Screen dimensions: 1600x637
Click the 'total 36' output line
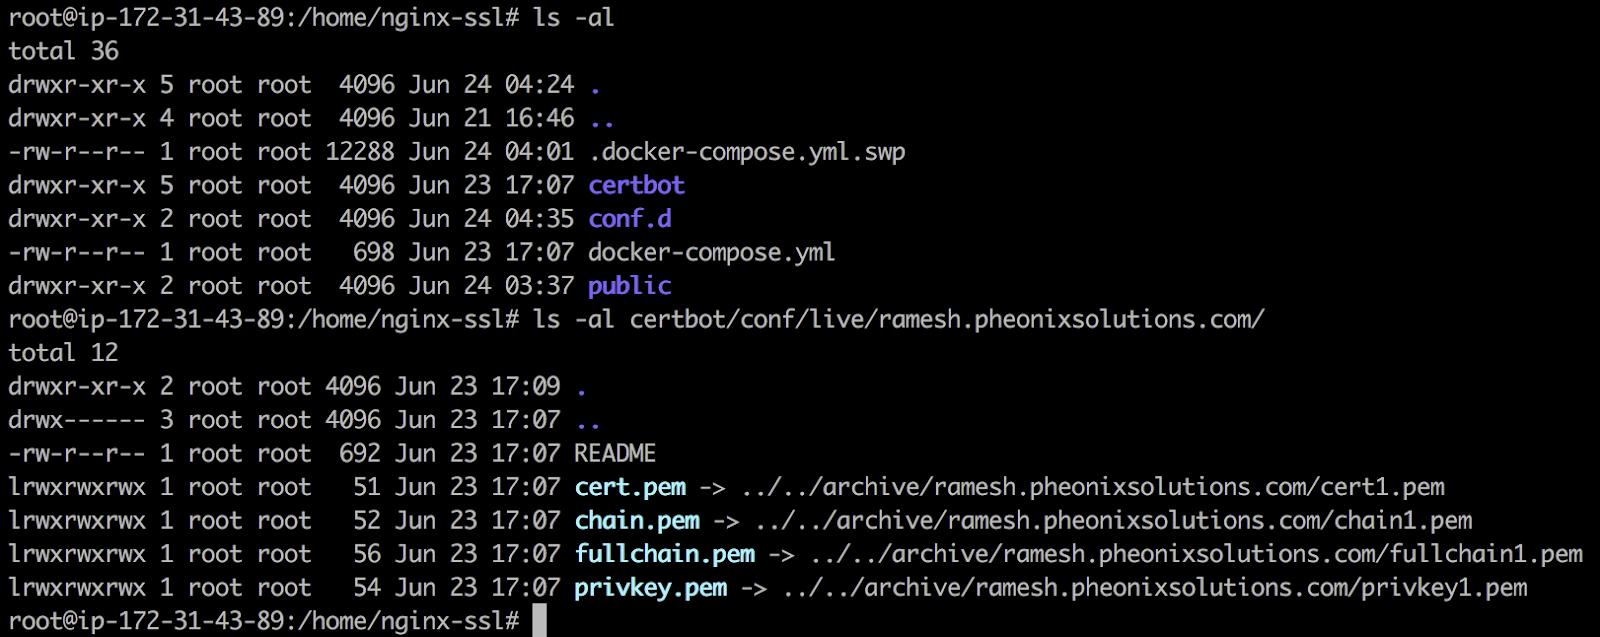[63, 51]
